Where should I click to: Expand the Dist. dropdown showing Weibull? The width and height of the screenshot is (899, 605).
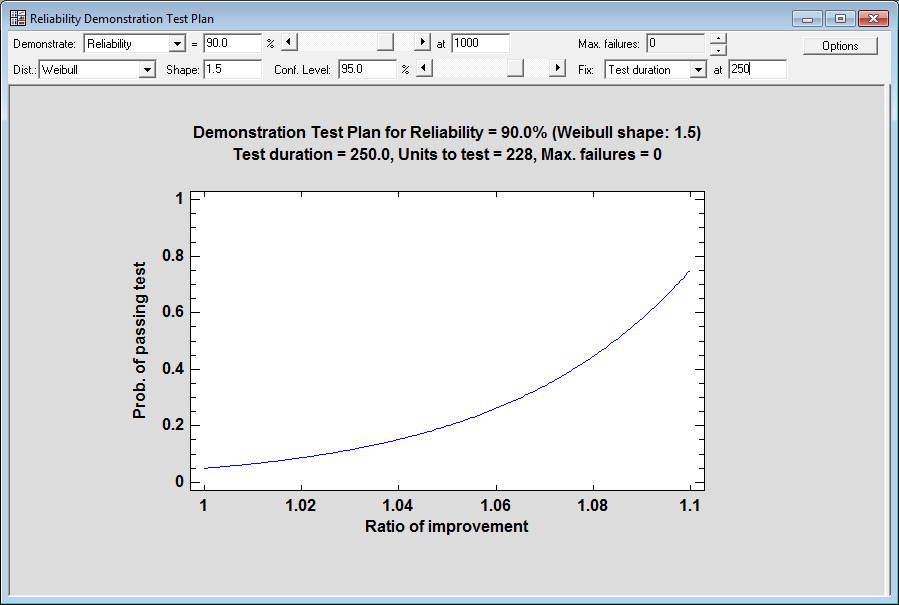tap(147, 70)
